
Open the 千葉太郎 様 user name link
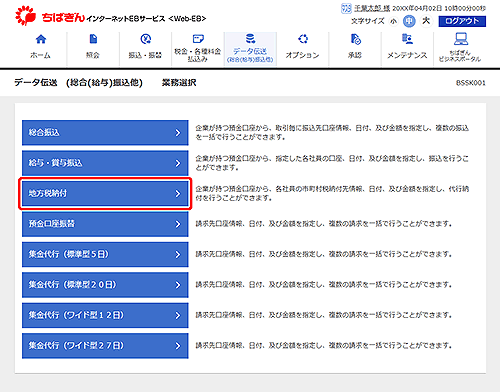[x=372, y=8]
